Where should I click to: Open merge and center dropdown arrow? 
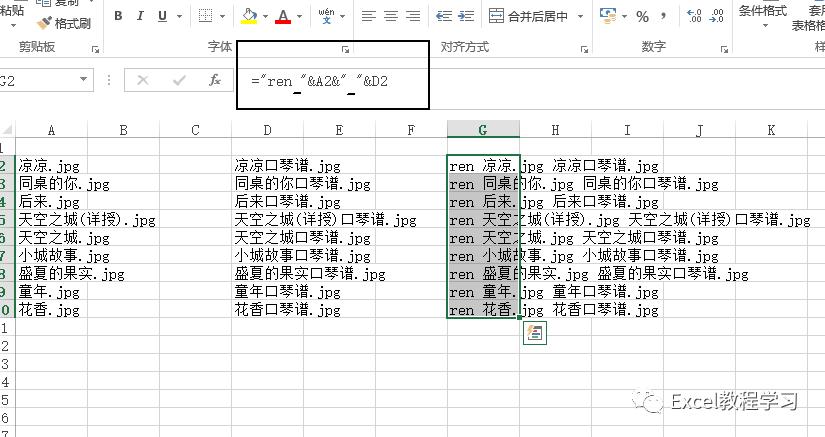[580, 16]
